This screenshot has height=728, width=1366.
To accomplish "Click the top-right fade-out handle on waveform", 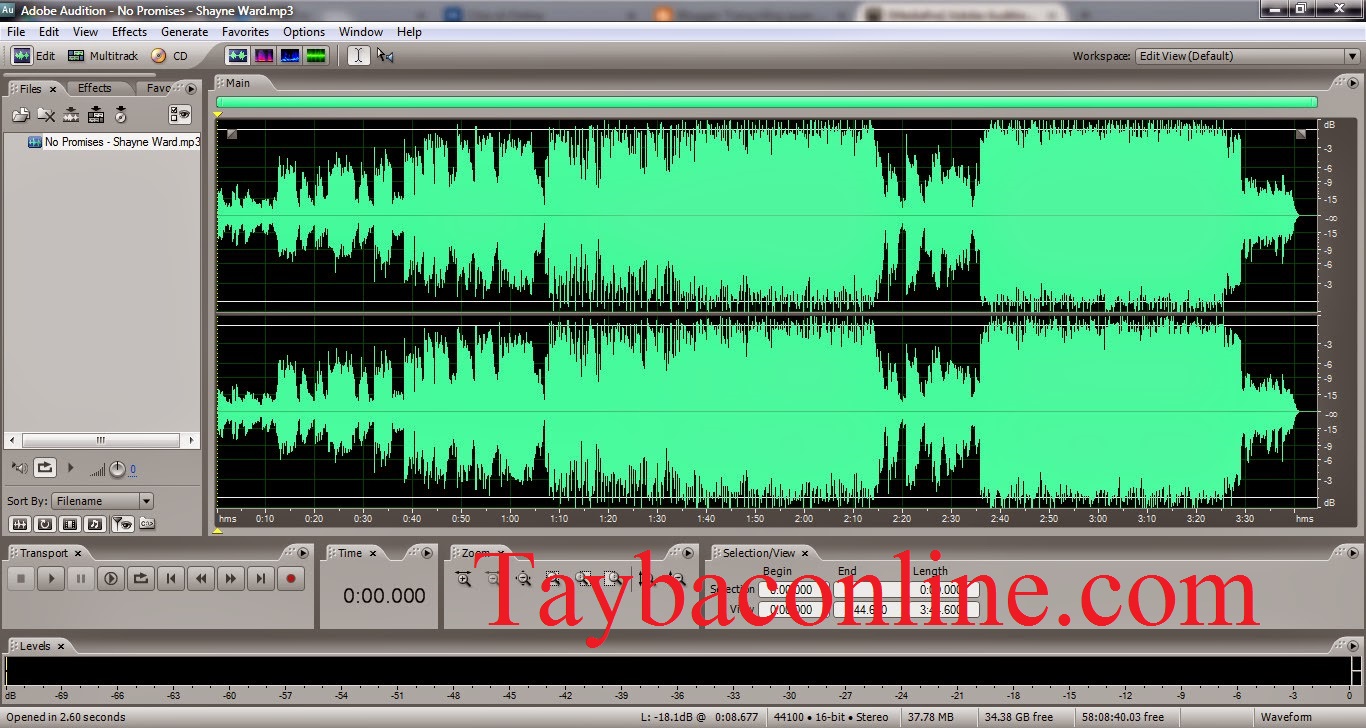I will [1301, 134].
